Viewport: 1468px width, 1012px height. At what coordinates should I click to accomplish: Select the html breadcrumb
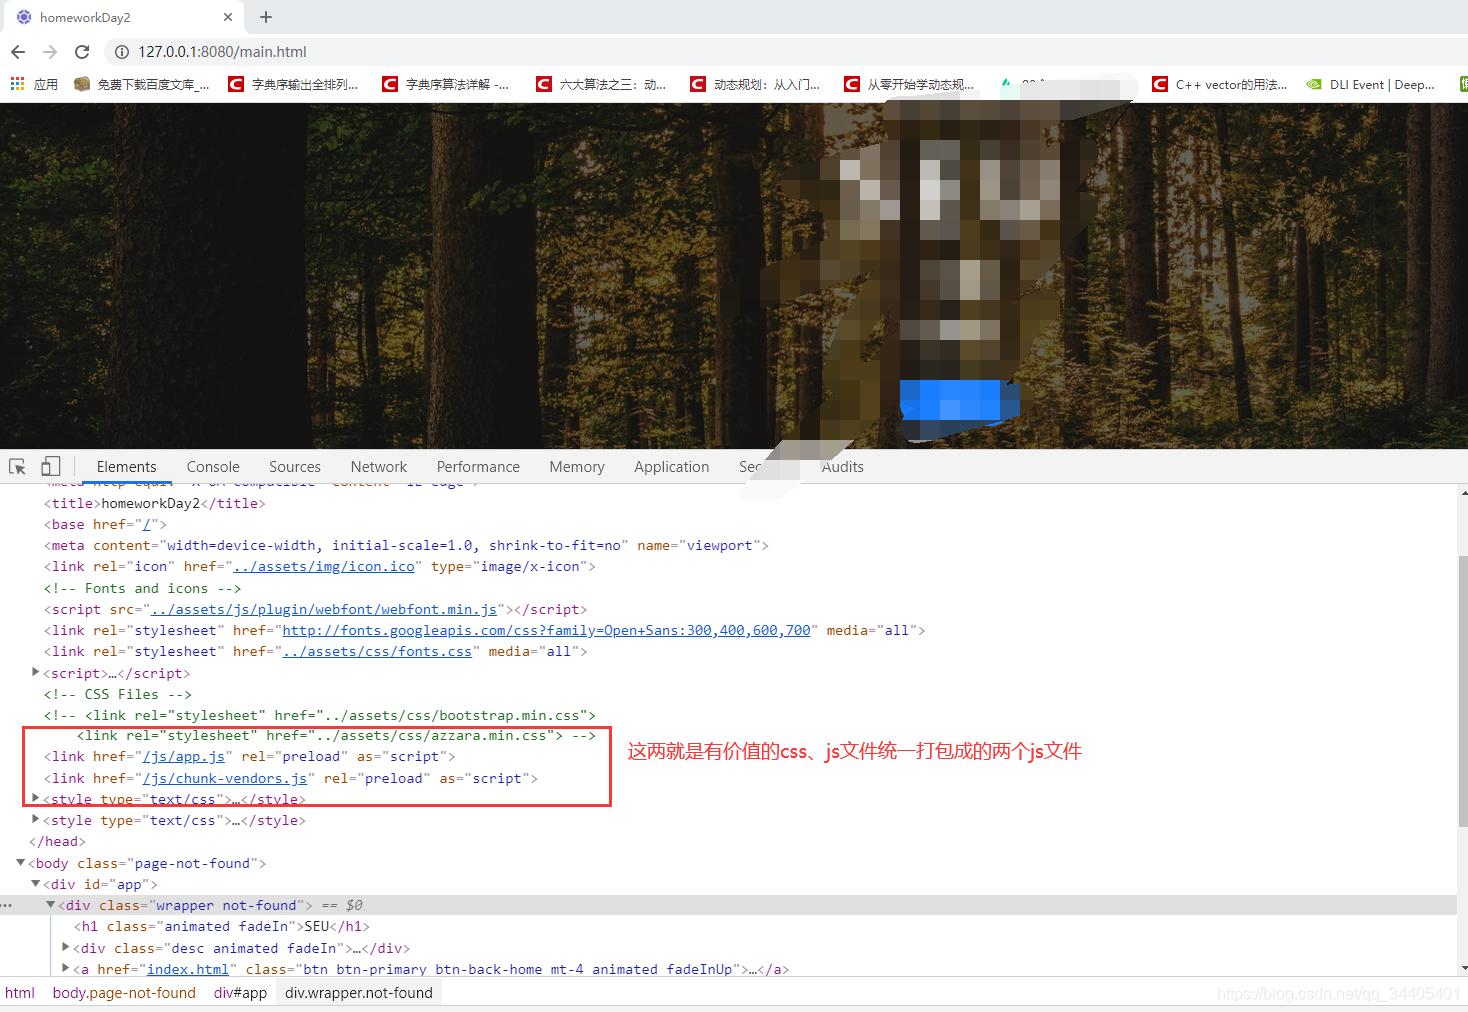(20, 993)
